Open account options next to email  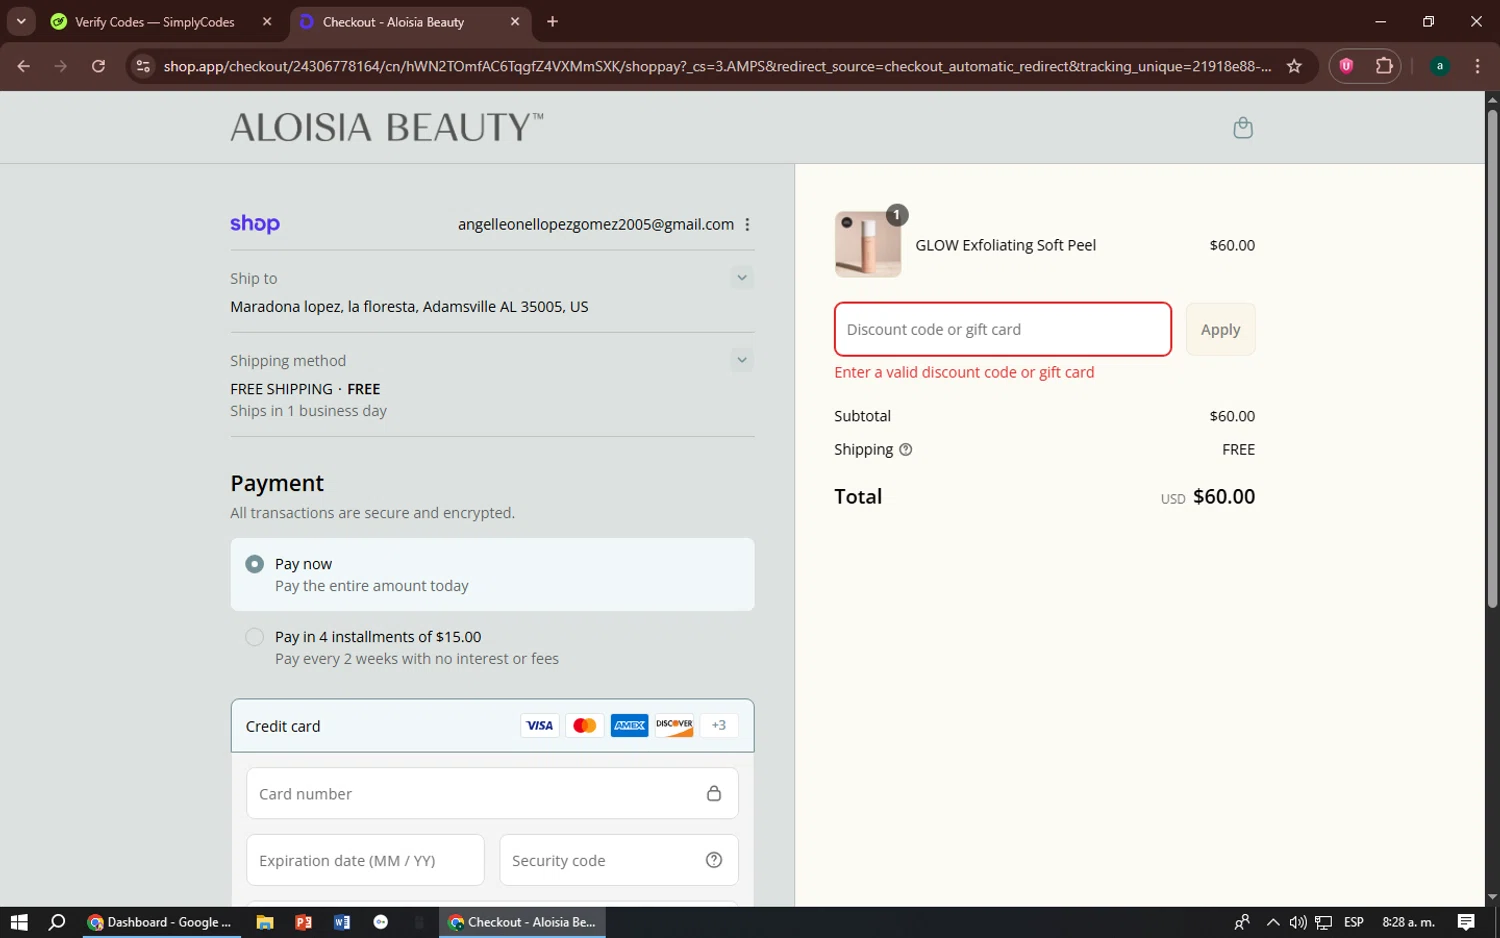[747, 225]
